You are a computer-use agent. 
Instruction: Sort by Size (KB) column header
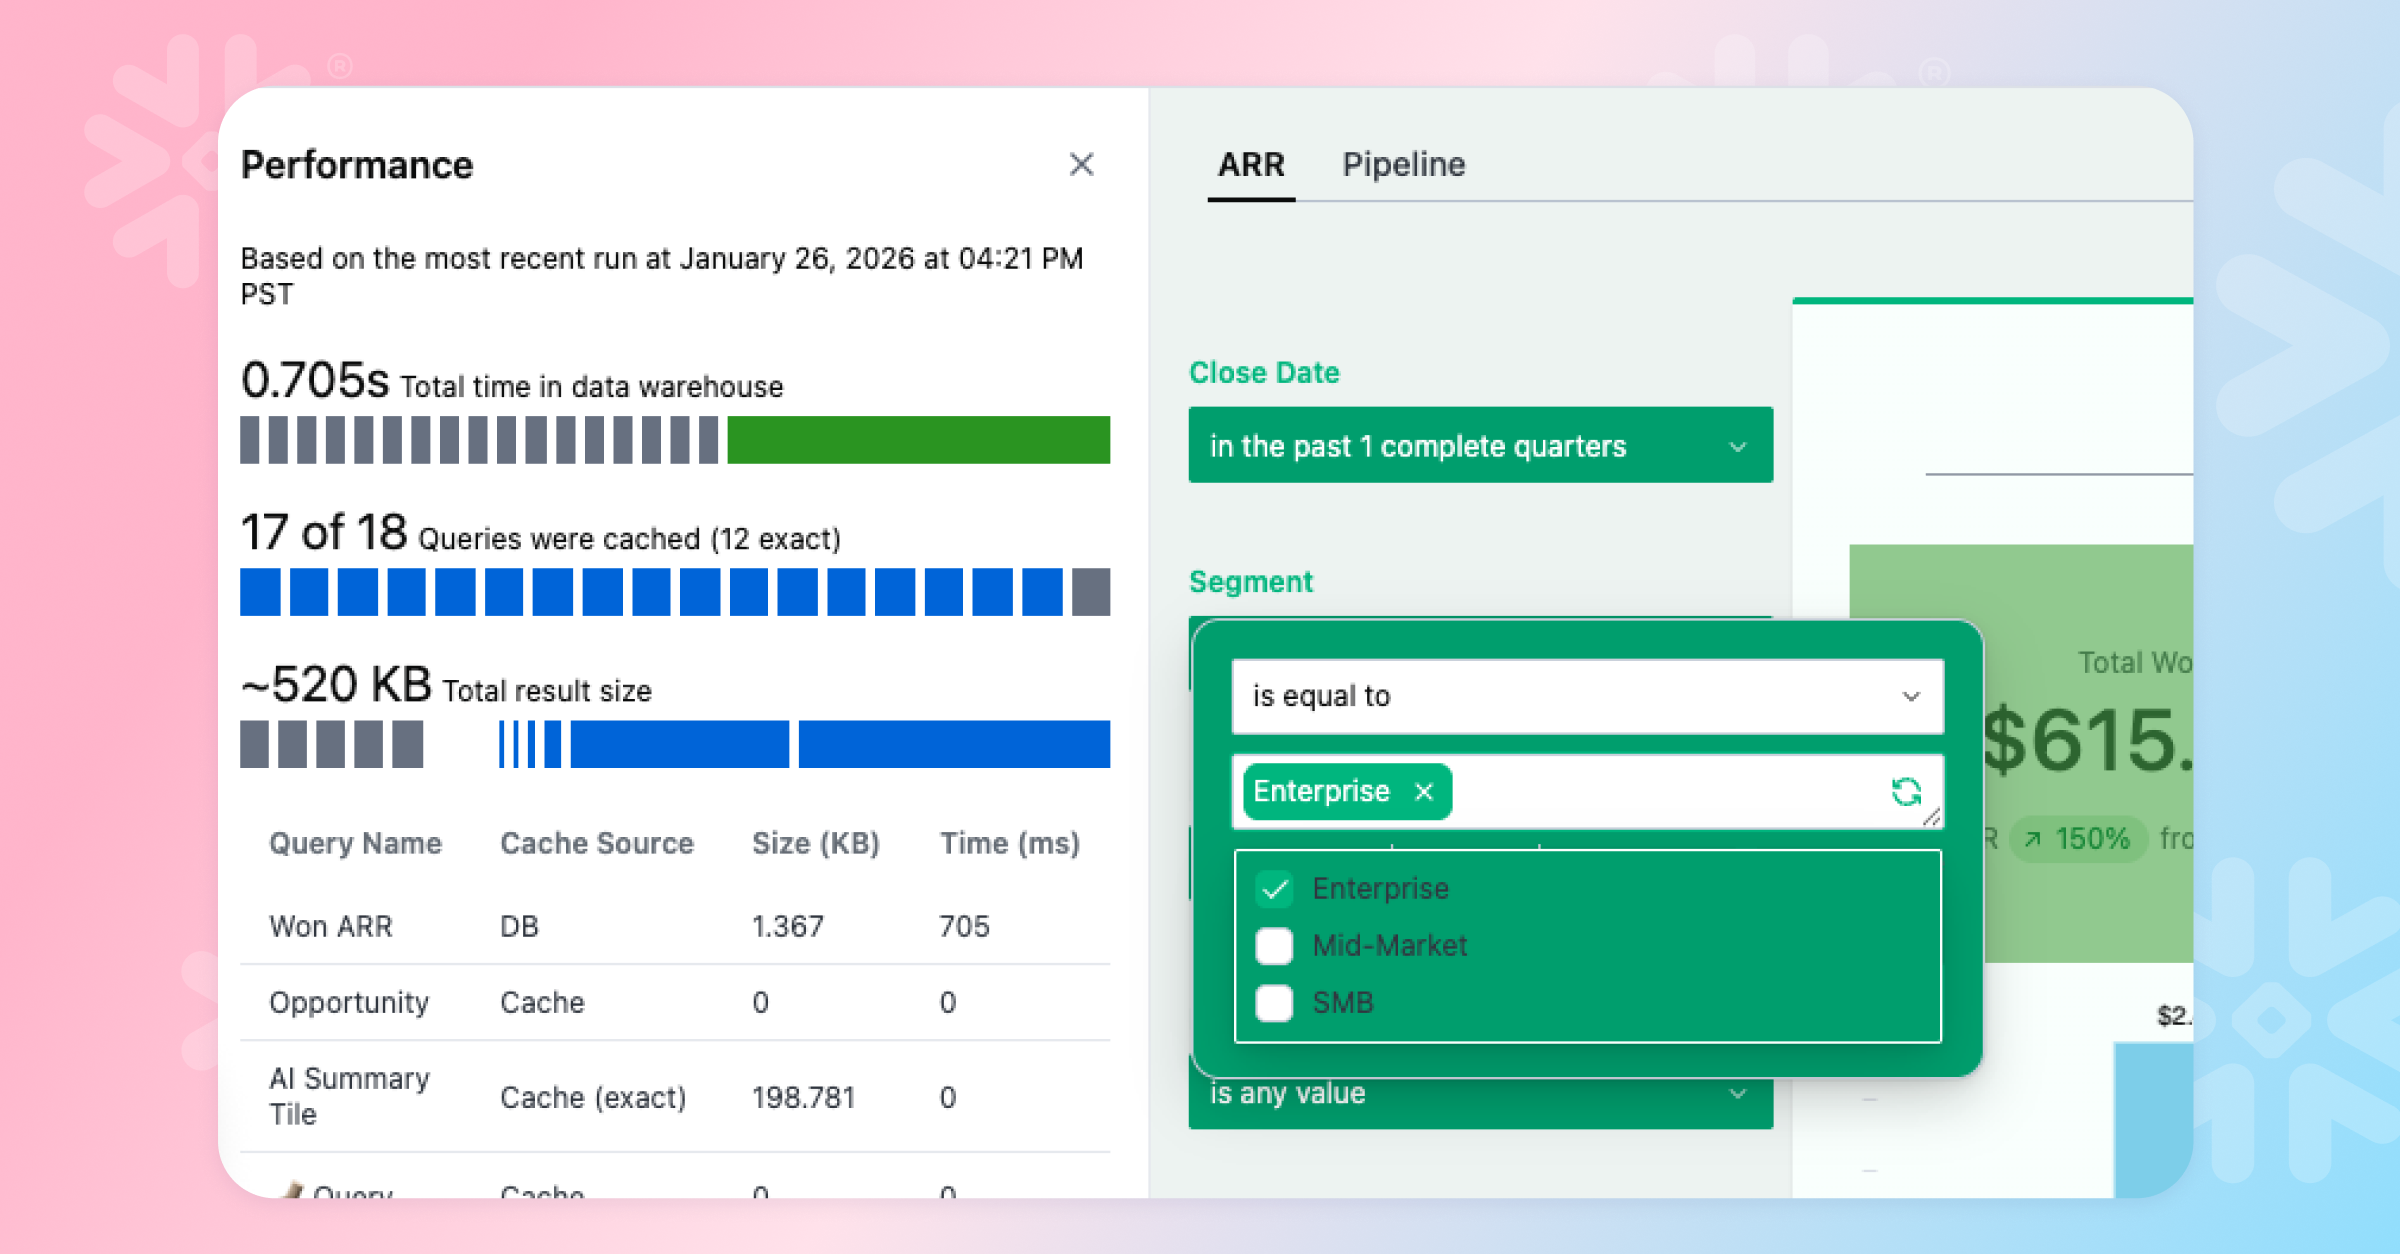coord(815,844)
